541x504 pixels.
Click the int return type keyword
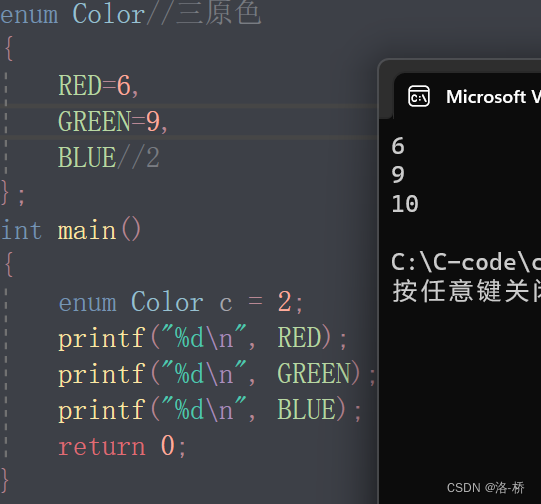point(21,230)
